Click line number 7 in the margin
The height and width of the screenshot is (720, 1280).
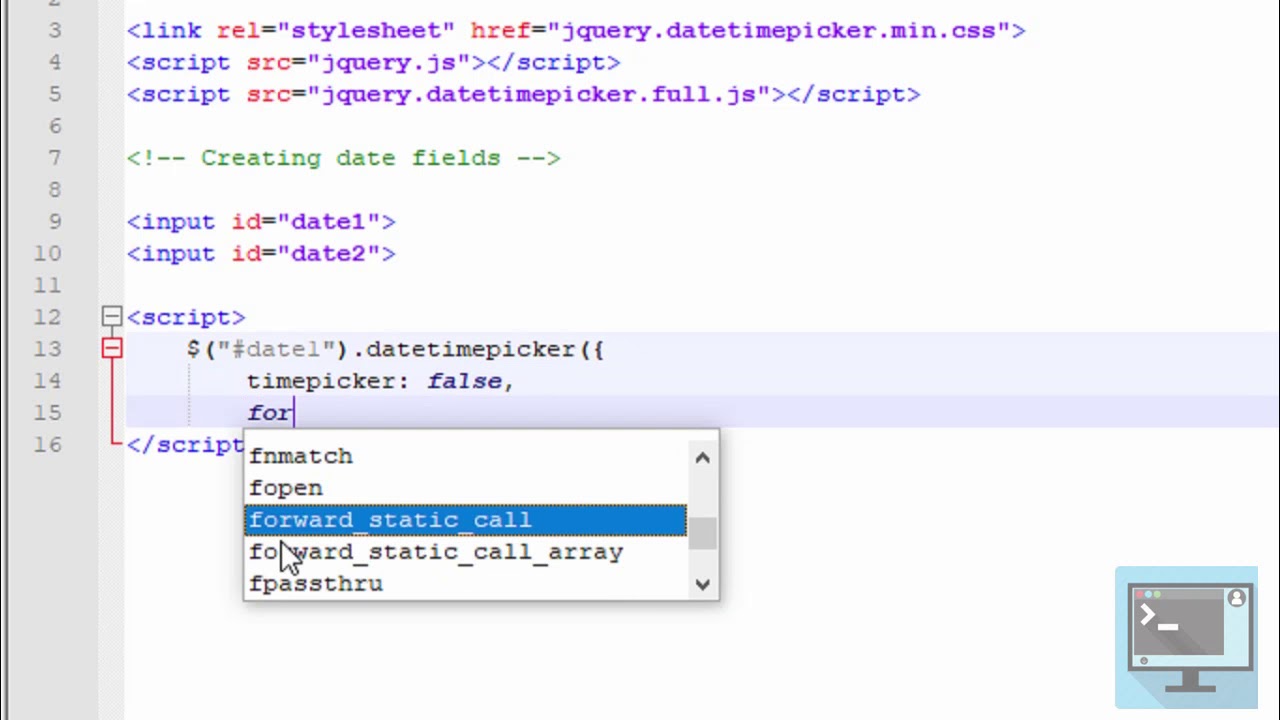pos(53,158)
